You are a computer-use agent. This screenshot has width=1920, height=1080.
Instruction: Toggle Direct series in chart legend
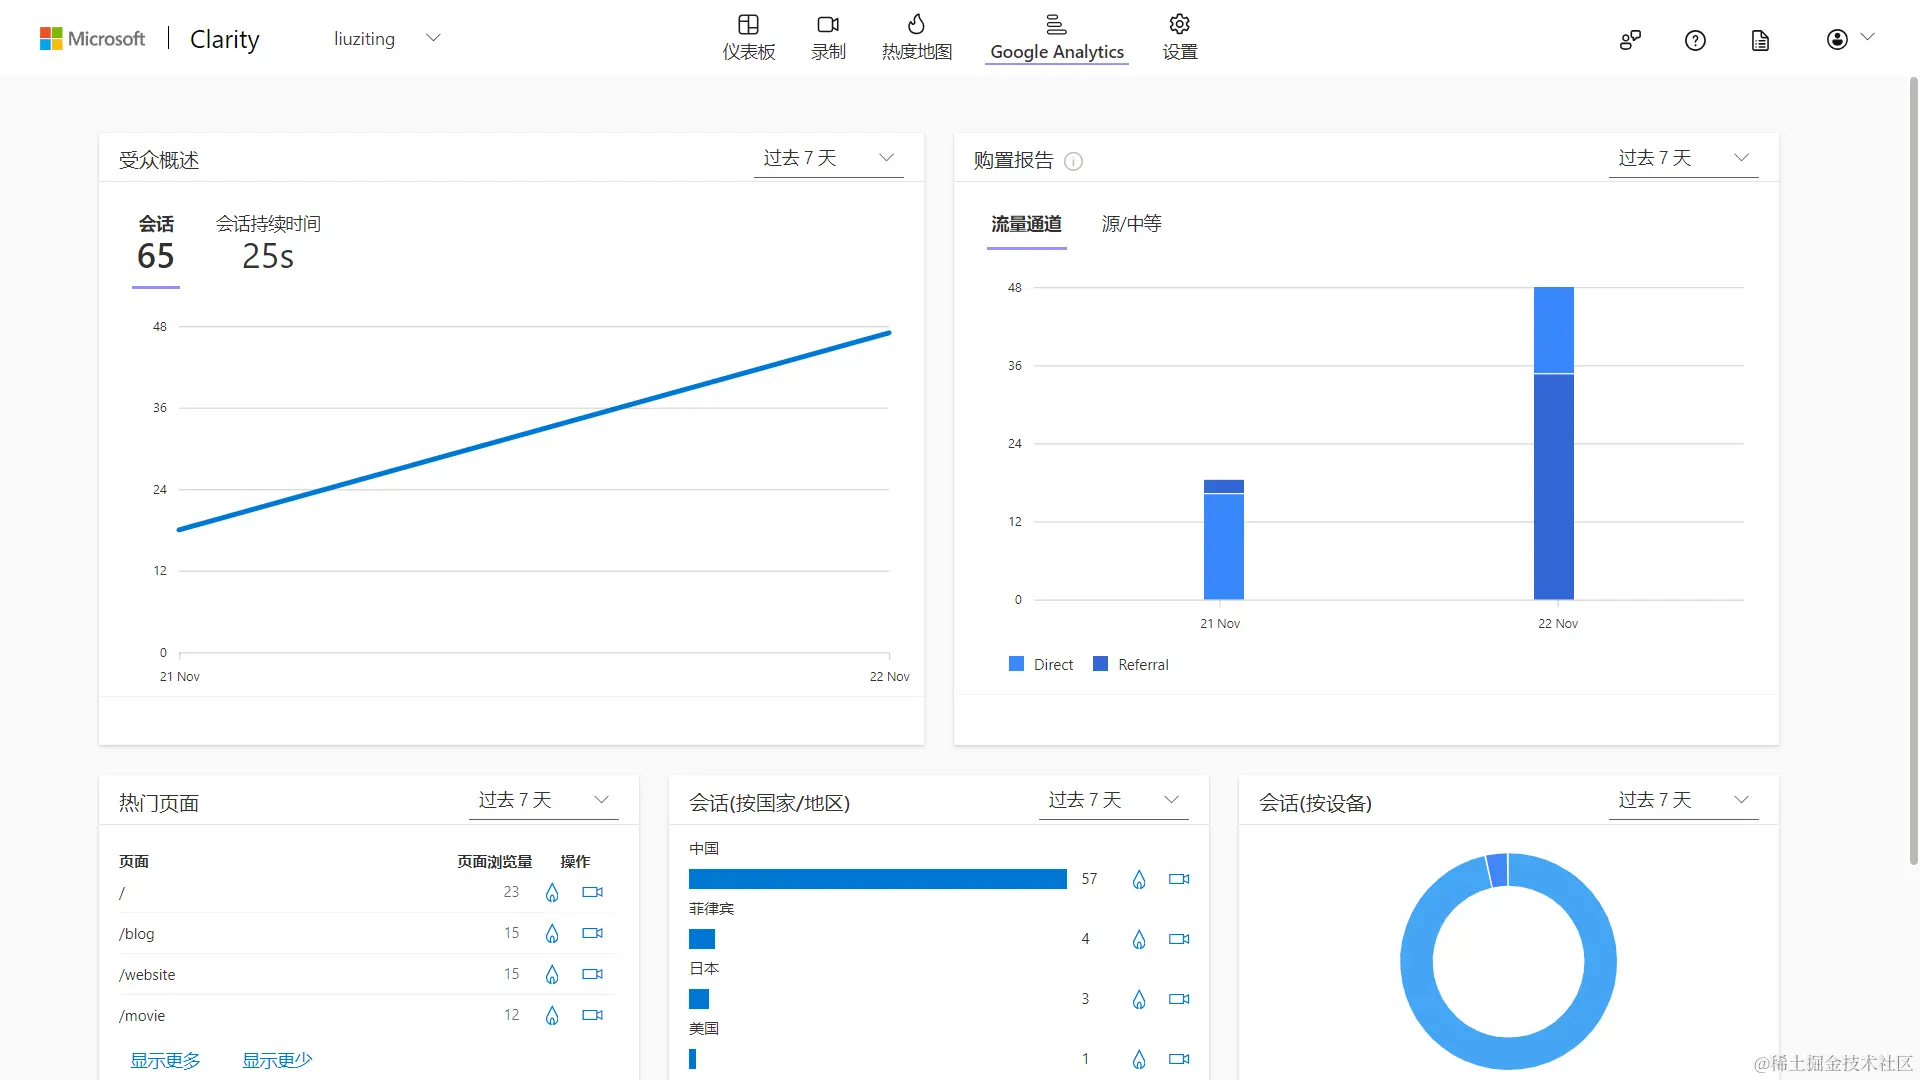pos(1041,664)
